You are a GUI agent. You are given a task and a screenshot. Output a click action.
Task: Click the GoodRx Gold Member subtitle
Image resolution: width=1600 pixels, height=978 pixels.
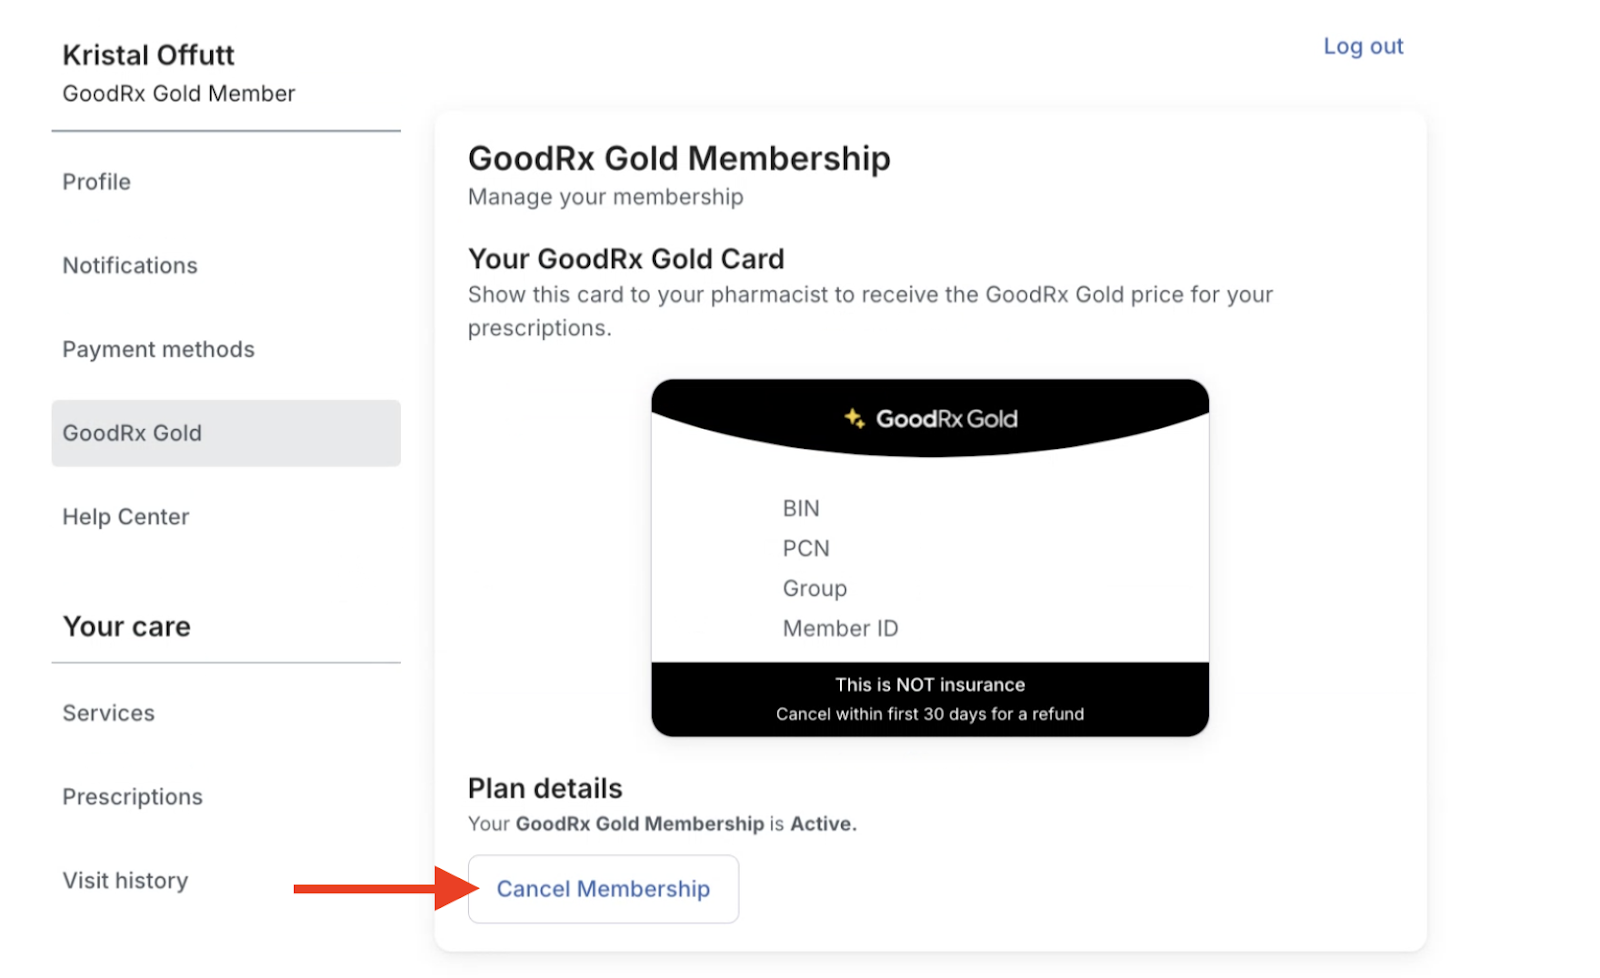click(x=178, y=93)
